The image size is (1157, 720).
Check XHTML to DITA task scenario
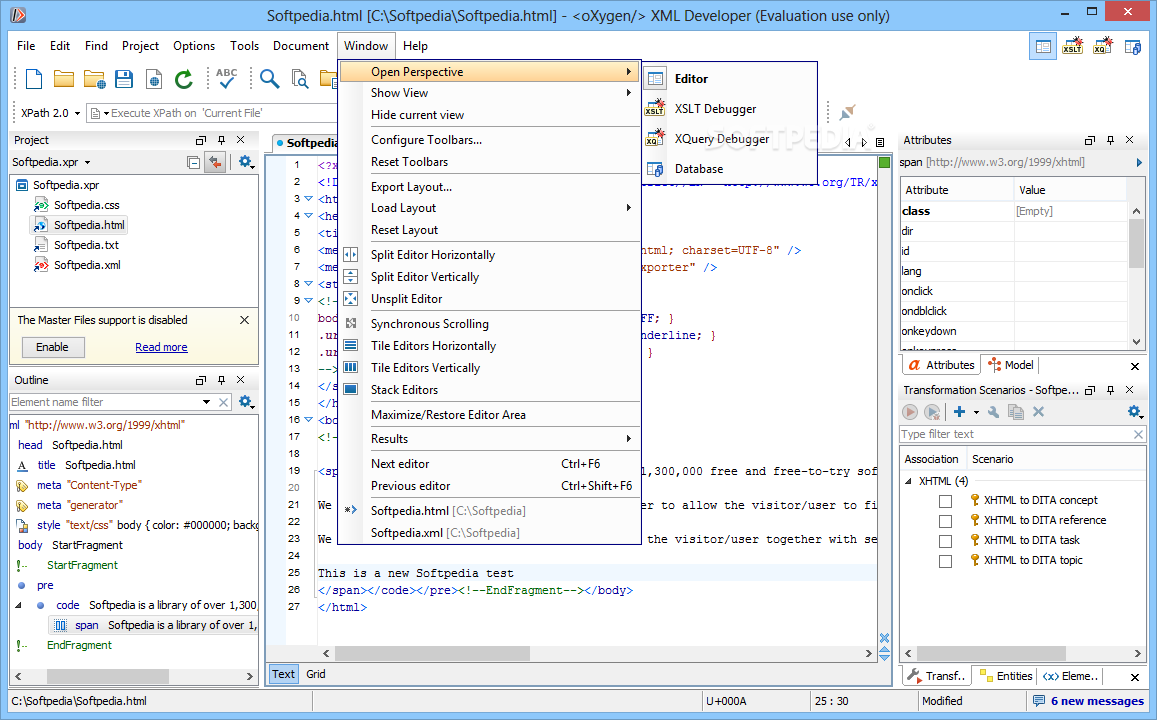tap(945, 541)
